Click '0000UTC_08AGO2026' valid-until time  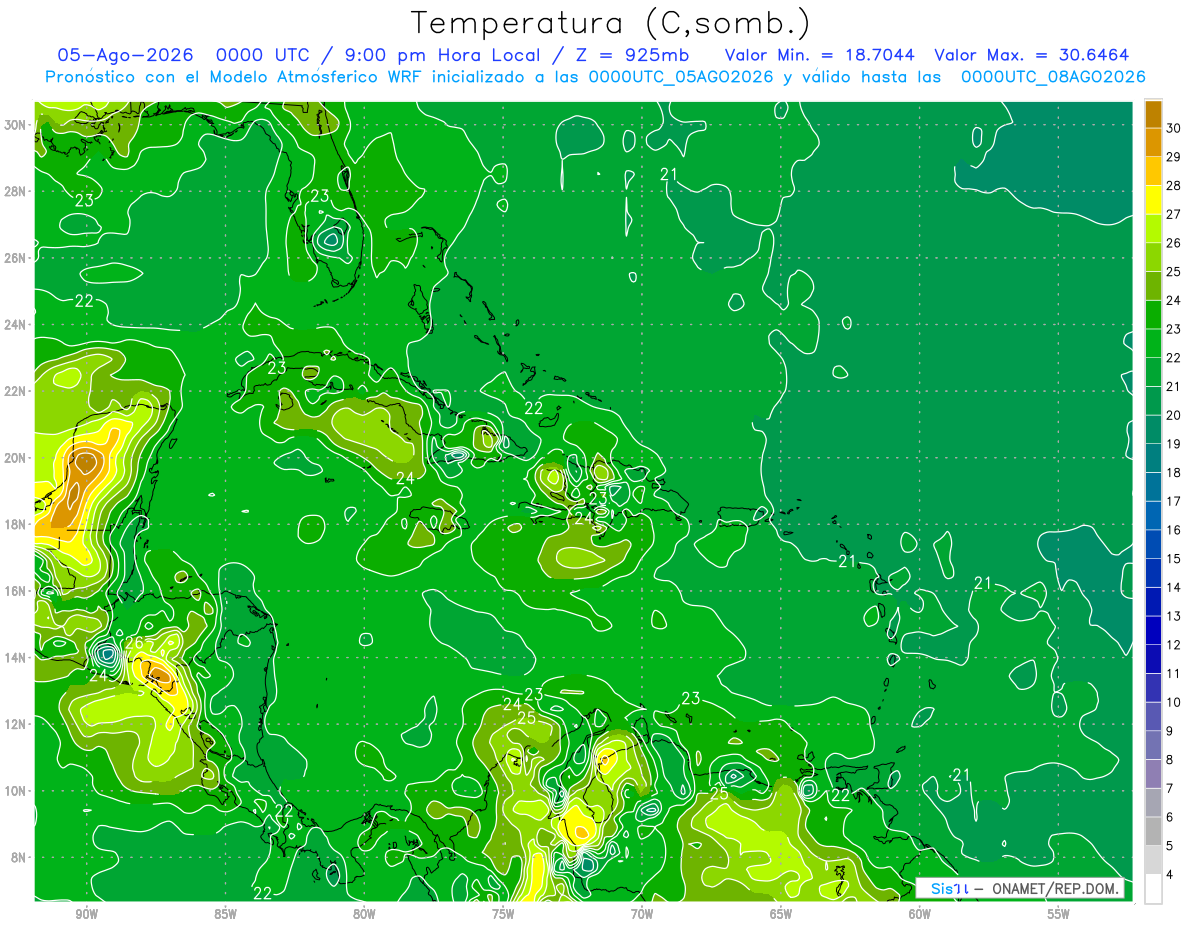point(1052,77)
